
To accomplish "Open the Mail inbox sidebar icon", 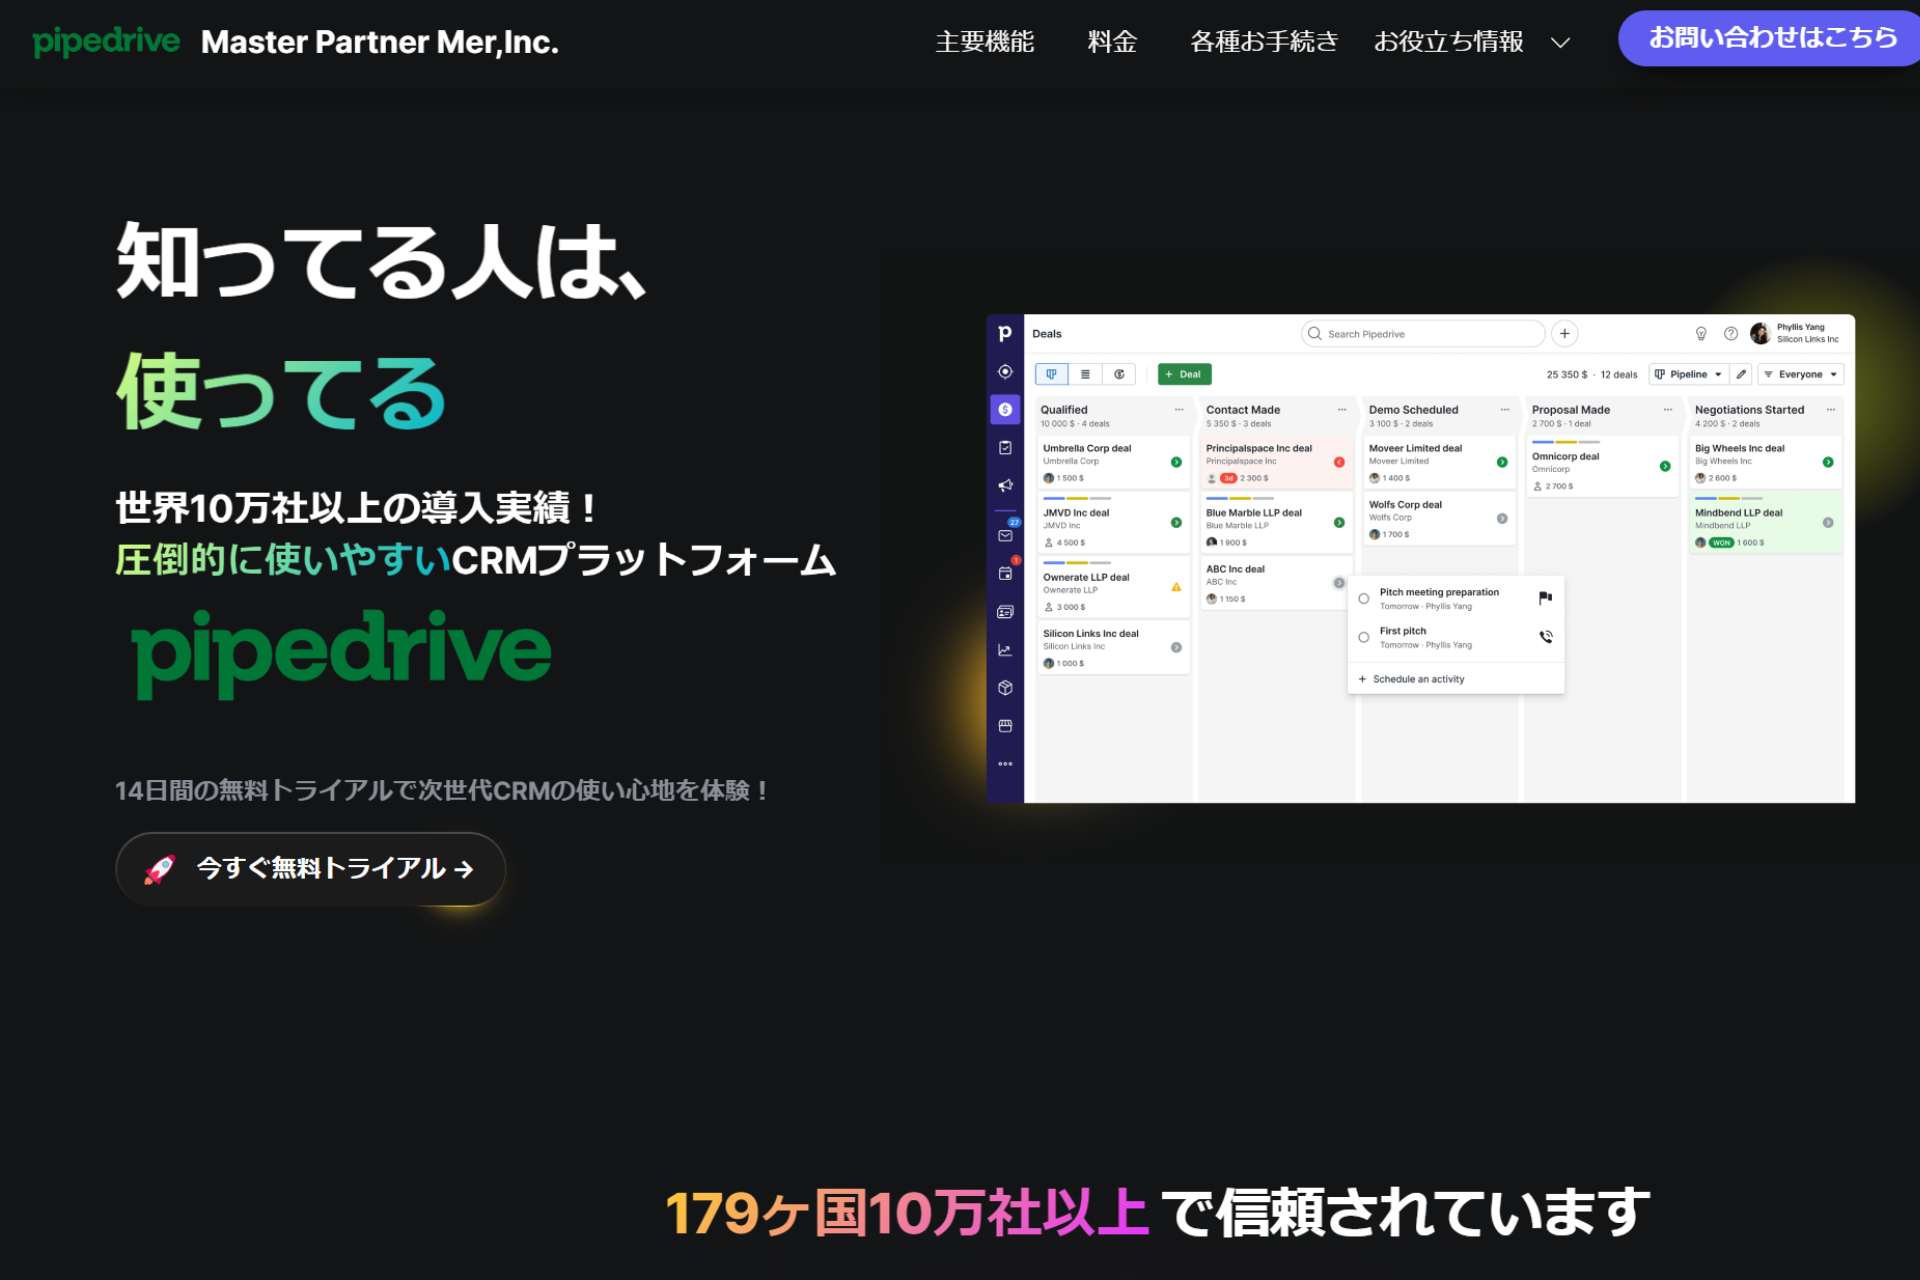I will tap(1005, 536).
